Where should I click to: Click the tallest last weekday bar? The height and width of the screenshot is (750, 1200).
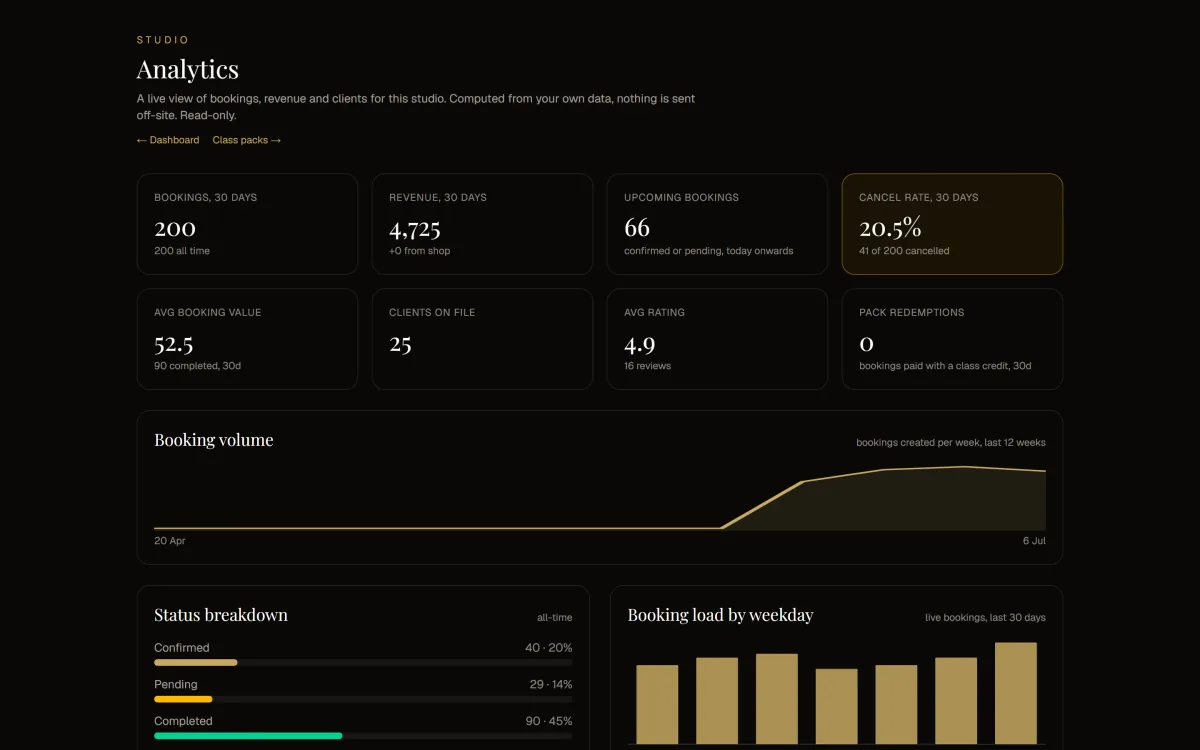(1016, 694)
